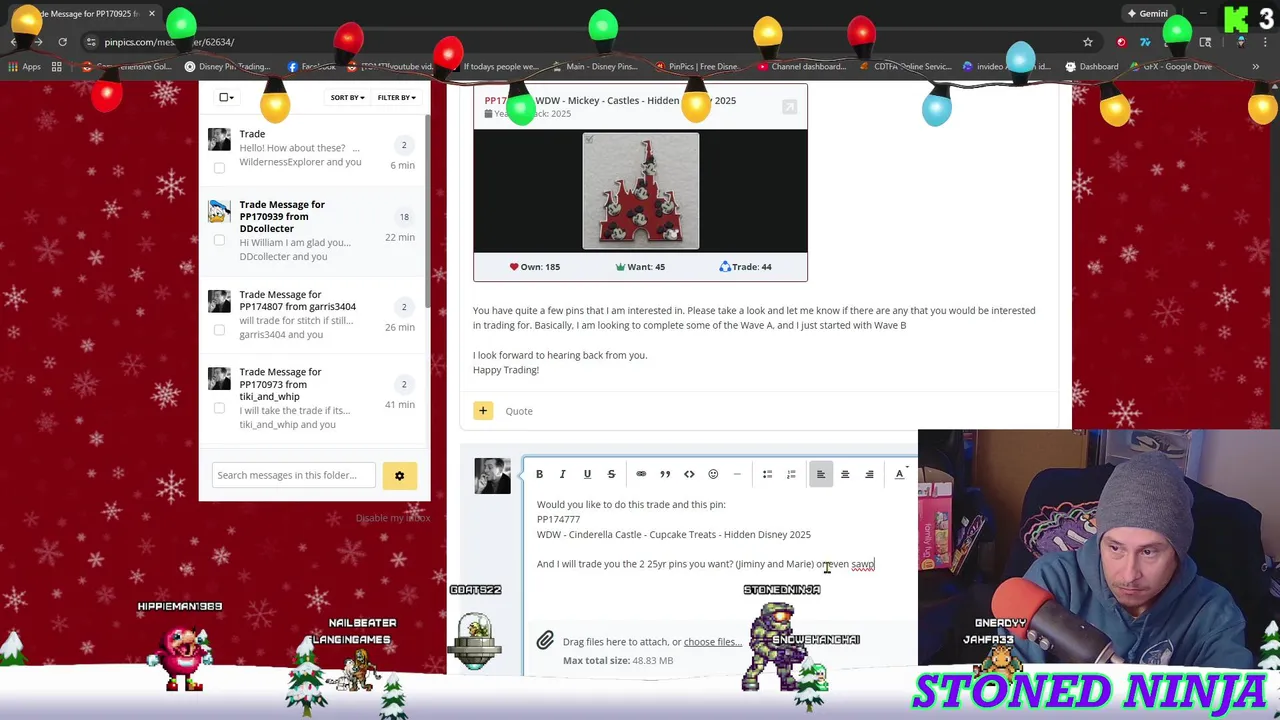Screen dimensions: 1280x720
Task: Insert a blockquote with the quote icon
Action: point(665,474)
